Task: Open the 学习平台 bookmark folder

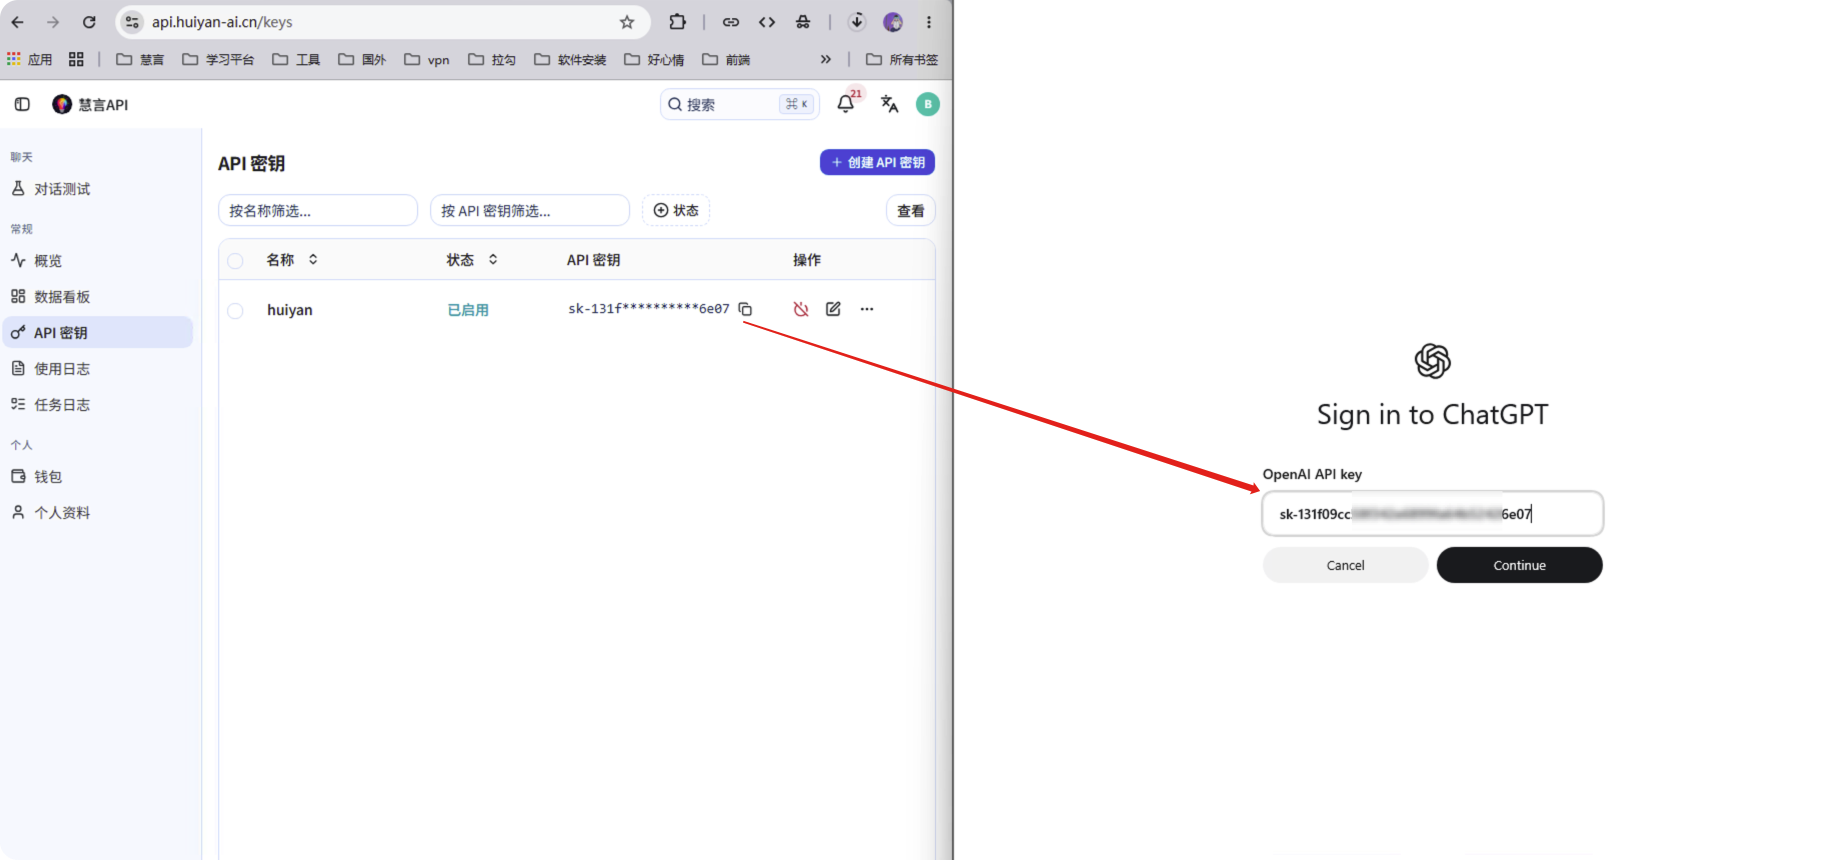Action: (218, 59)
